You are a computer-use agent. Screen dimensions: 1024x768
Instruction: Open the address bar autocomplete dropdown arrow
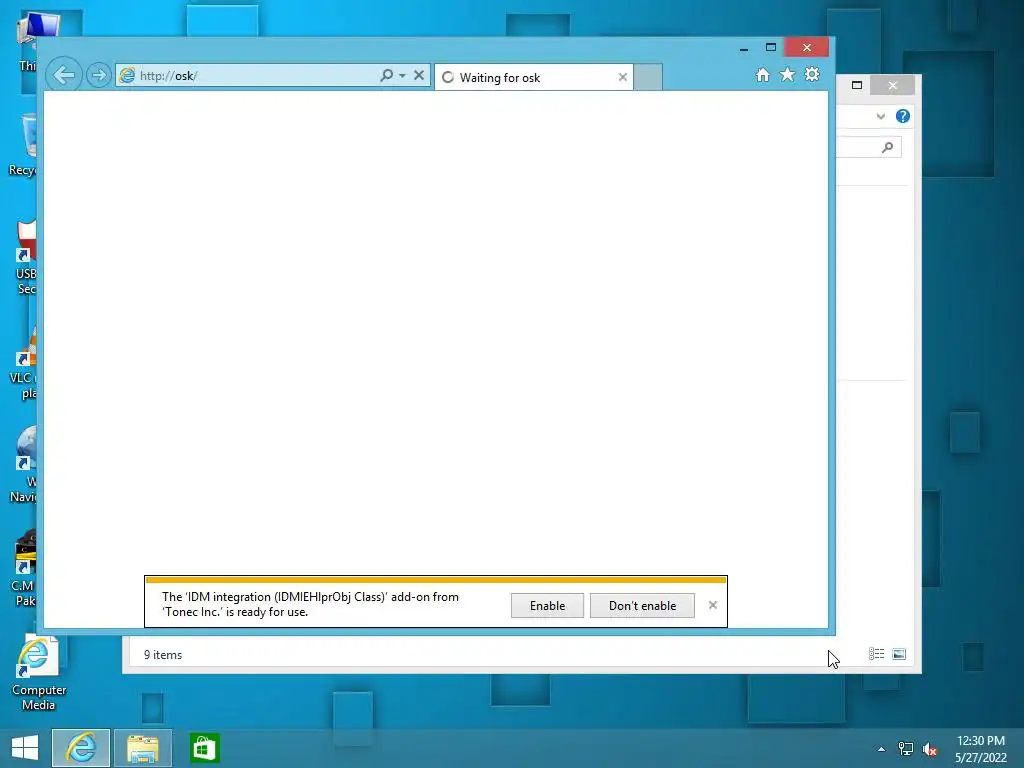click(402, 76)
